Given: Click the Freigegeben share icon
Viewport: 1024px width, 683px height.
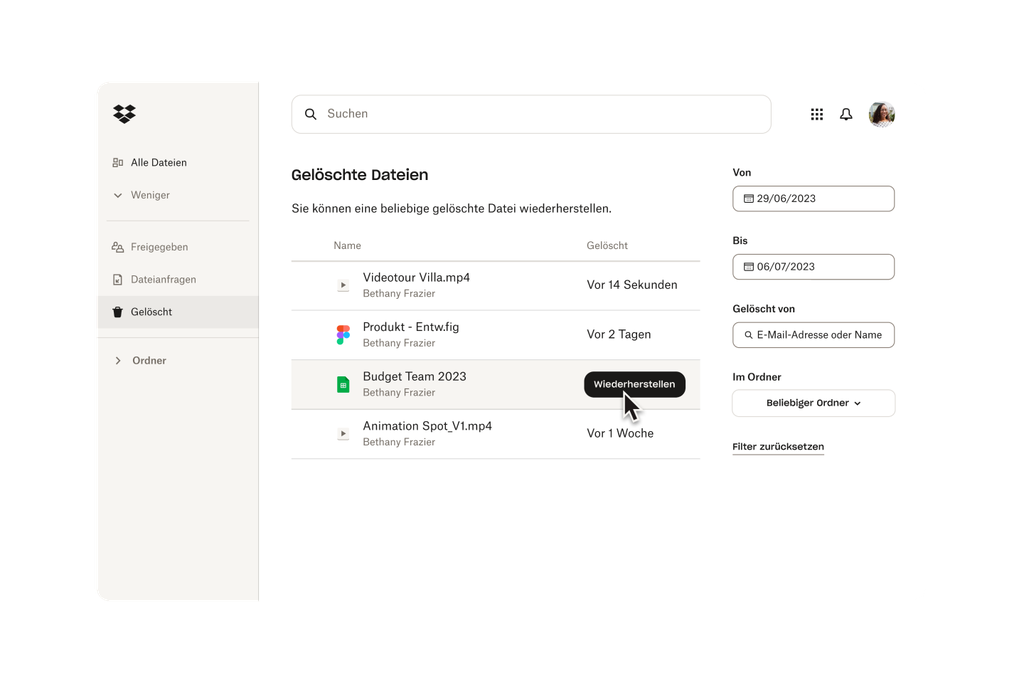Looking at the screenshot, I should click(119, 247).
